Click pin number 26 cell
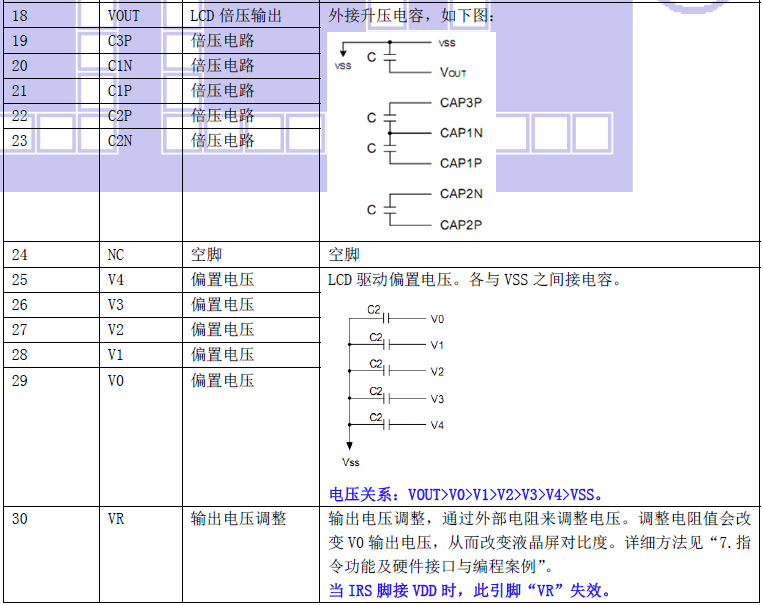Image resolution: width=763 pixels, height=605 pixels. point(51,305)
